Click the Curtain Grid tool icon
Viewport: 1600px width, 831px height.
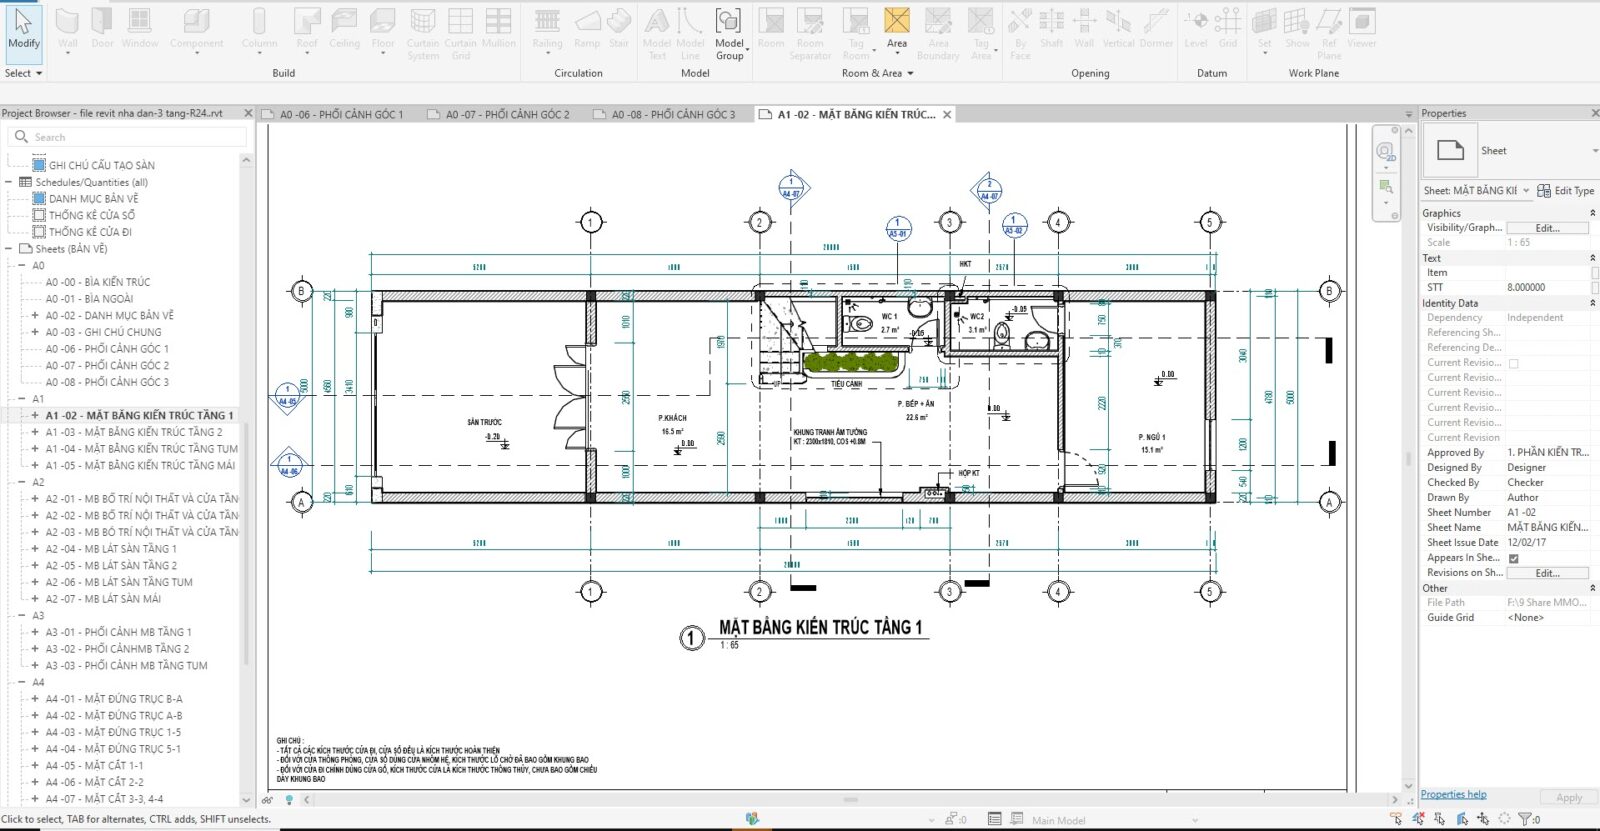[x=461, y=21]
